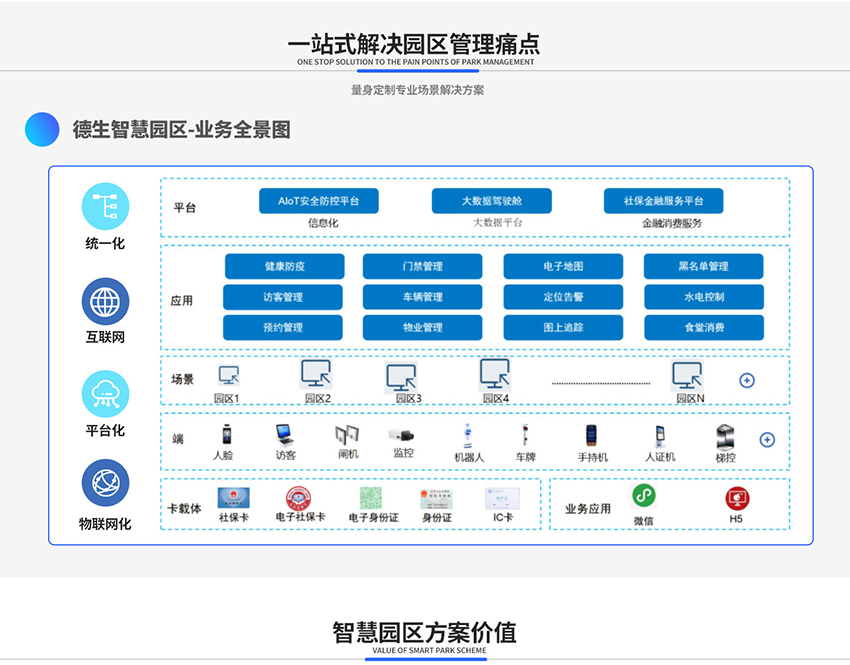Click the 监控 camera icon
The height and width of the screenshot is (665, 850).
coord(403,434)
